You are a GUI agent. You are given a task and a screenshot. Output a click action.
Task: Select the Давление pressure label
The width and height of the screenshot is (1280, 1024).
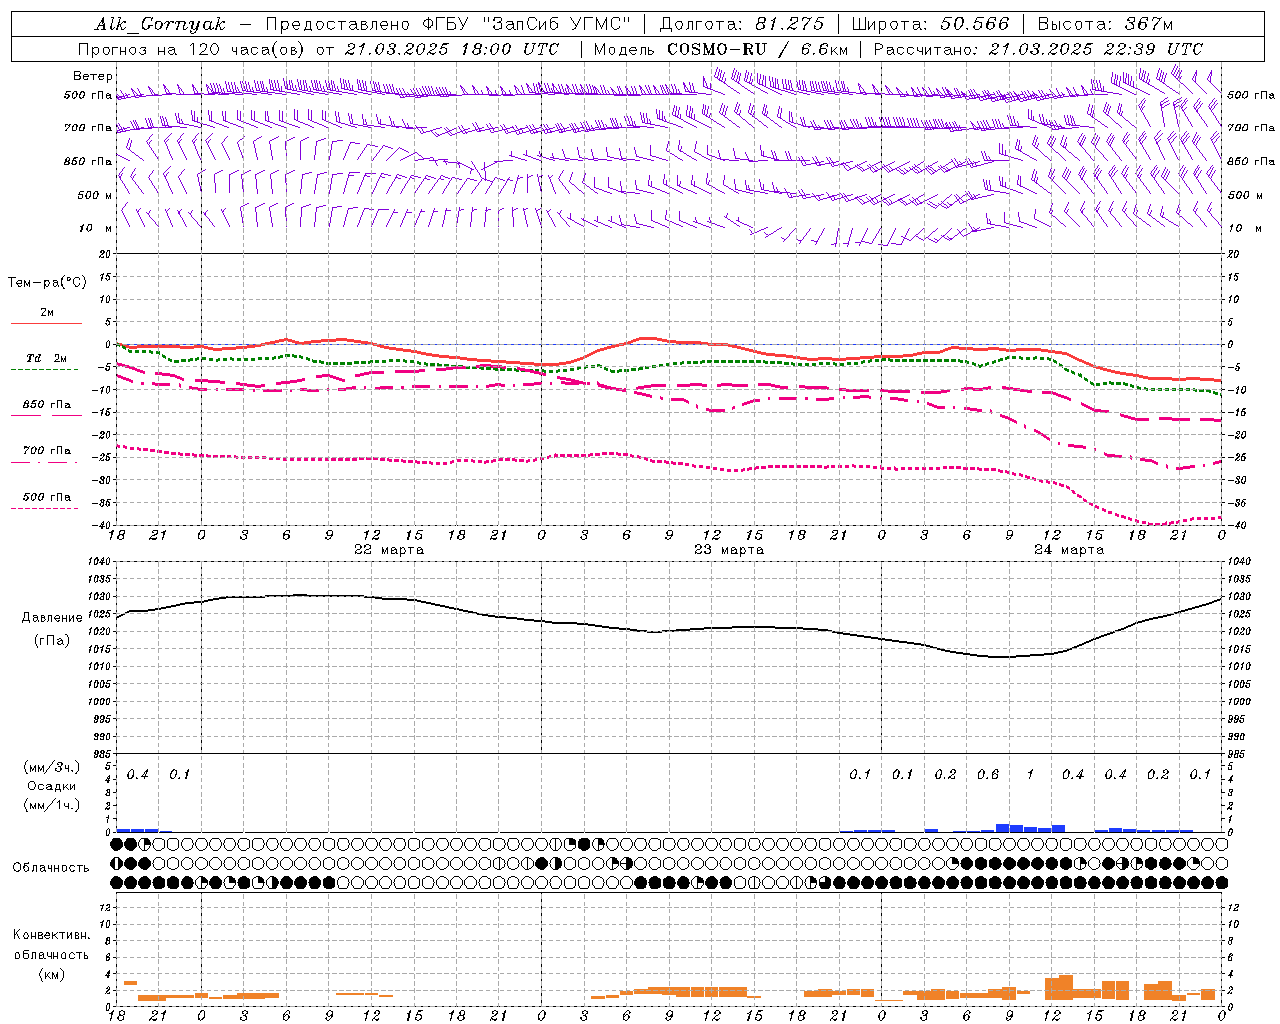pos(52,618)
